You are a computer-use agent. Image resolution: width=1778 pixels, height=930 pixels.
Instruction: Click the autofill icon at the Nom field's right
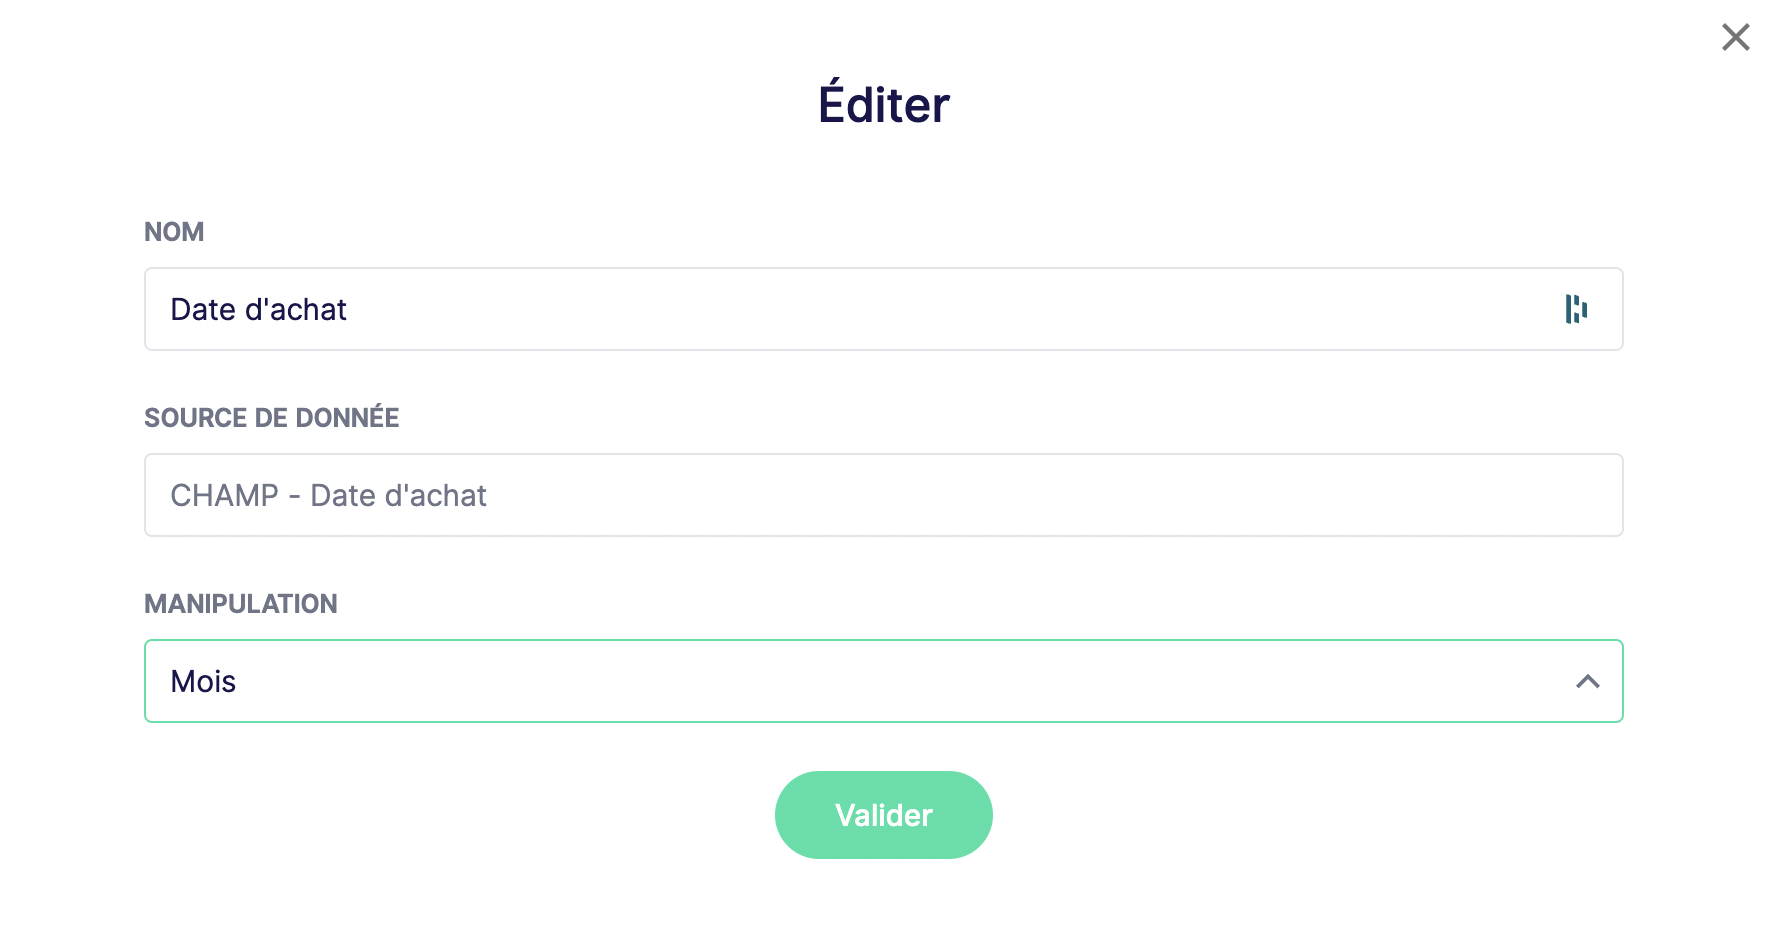(1576, 309)
